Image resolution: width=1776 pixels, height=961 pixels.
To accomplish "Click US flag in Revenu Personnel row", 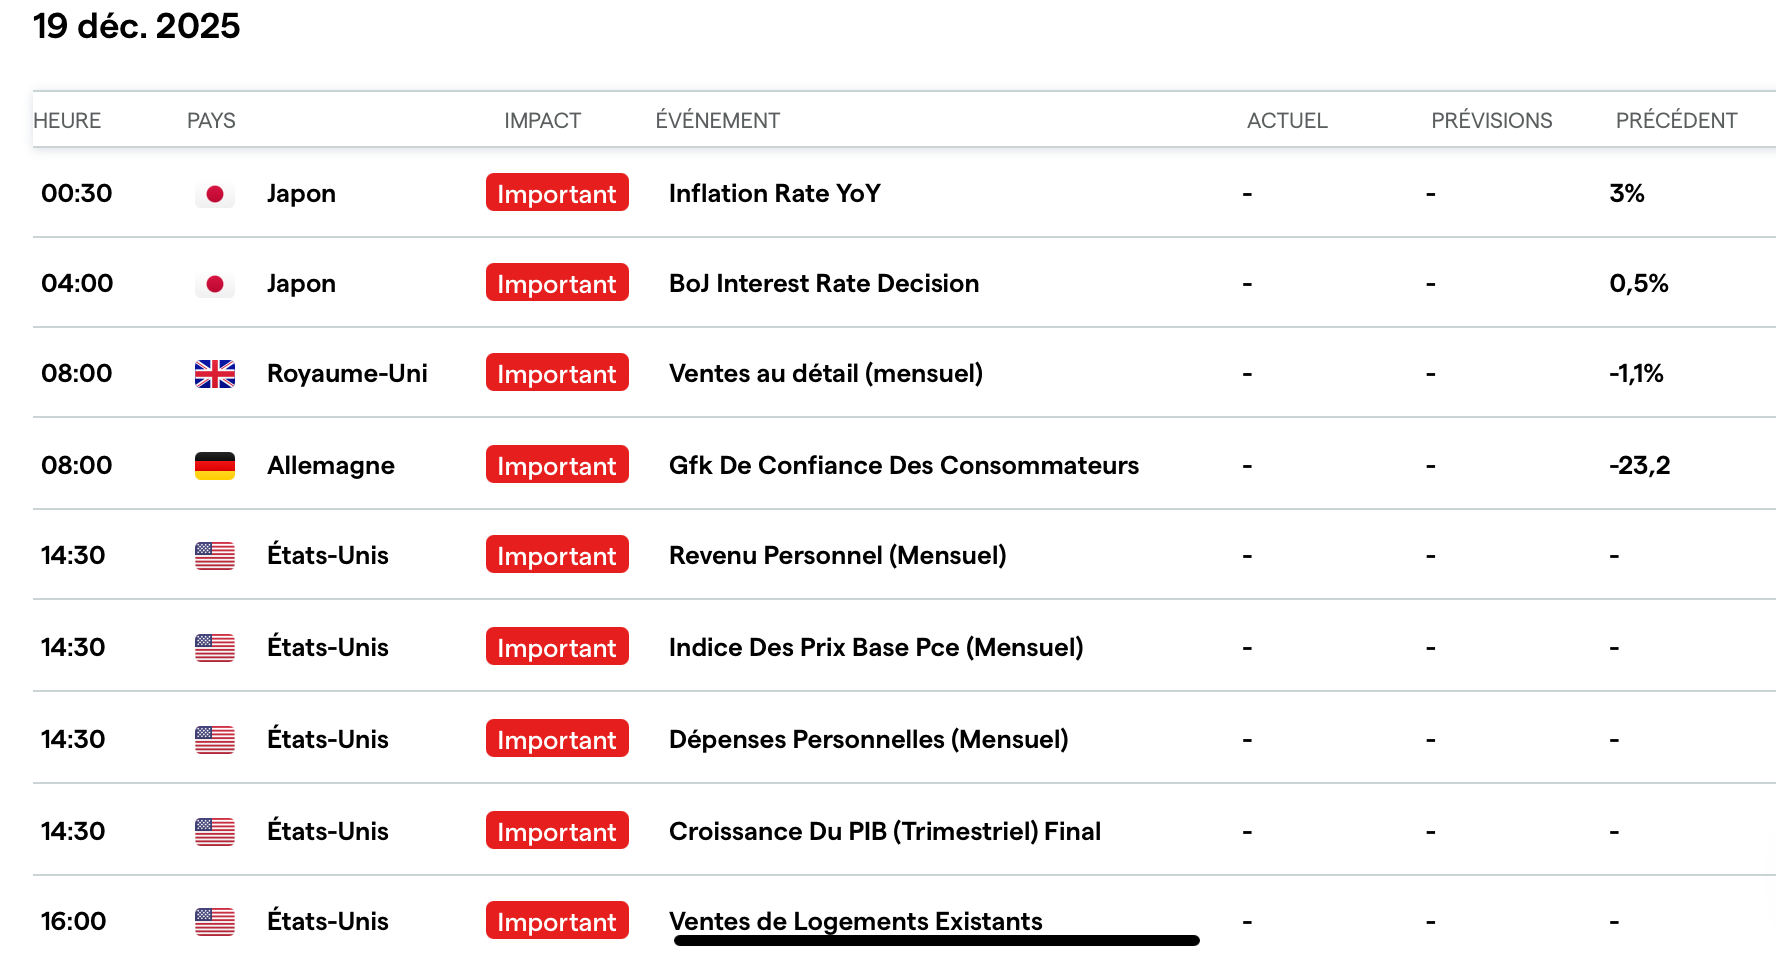I will point(215,556).
